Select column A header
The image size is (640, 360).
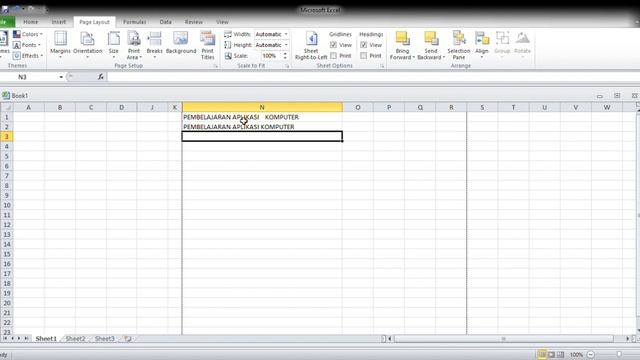(x=29, y=107)
